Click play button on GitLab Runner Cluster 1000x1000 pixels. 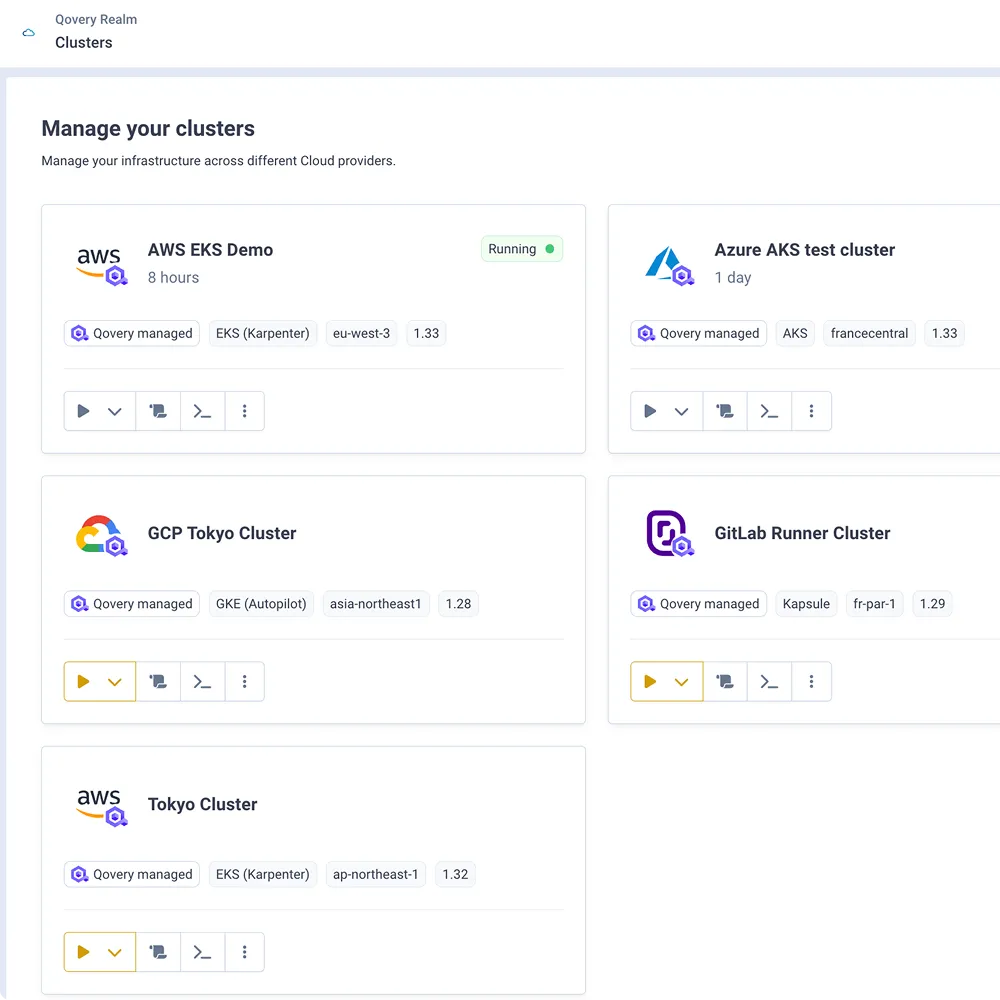pyautogui.click(x=650, y=682)
